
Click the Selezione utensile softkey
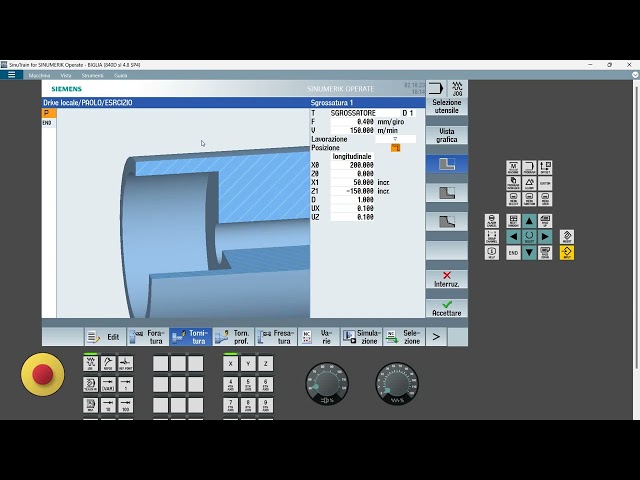pyautogui.click(x=447, y=106)
